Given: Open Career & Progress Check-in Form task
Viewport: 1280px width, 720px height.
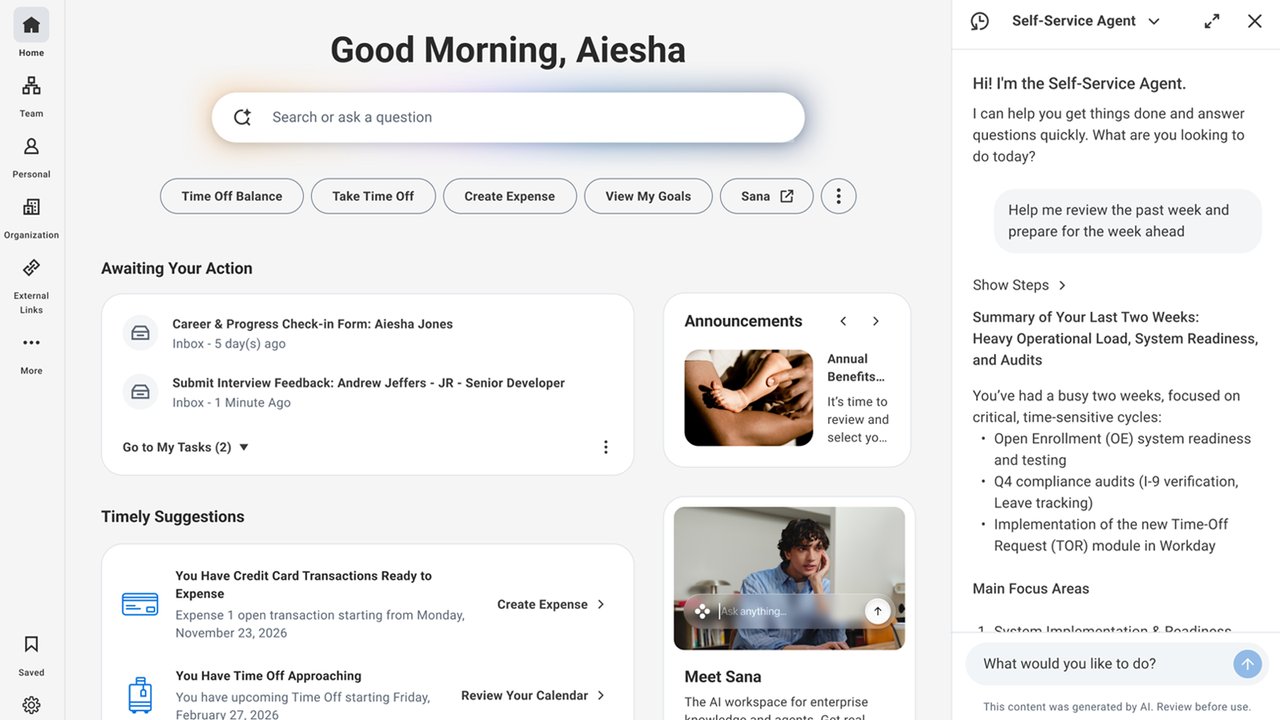Looking at the screenshot, I should pyautogui.click(x=313, y=324).
